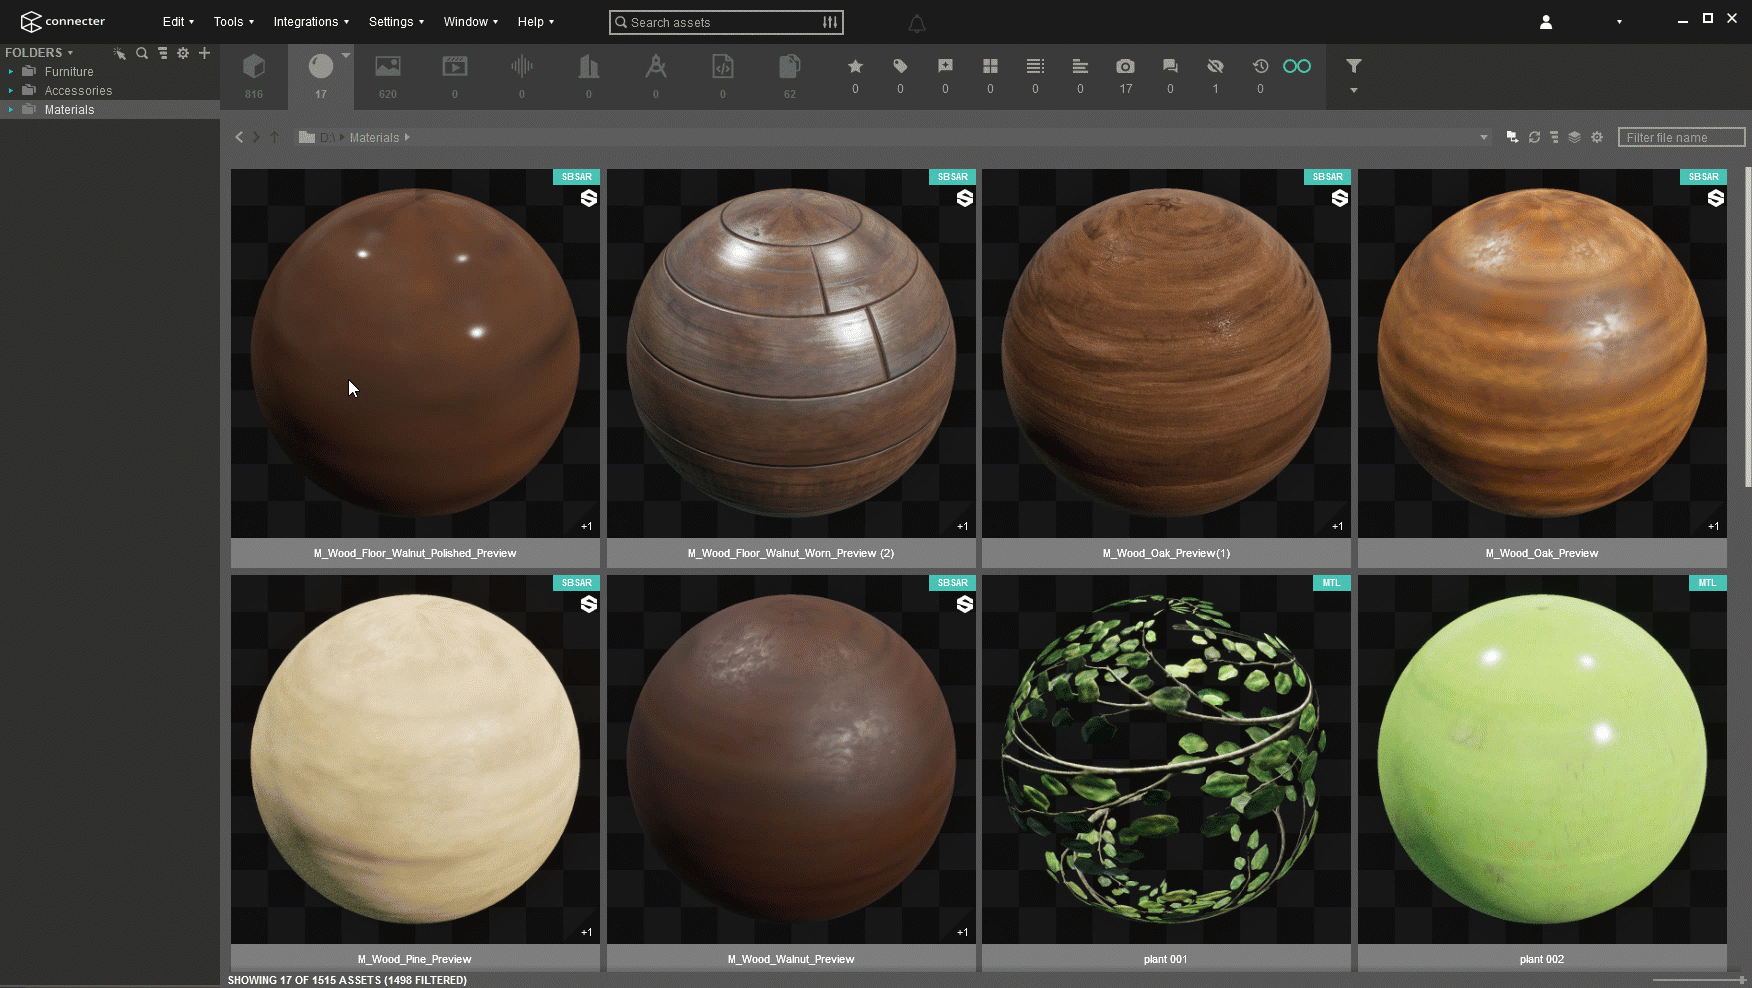Open the Settings menu
The height and width of the screenshot is (988, 1752).
click(396, 21)
